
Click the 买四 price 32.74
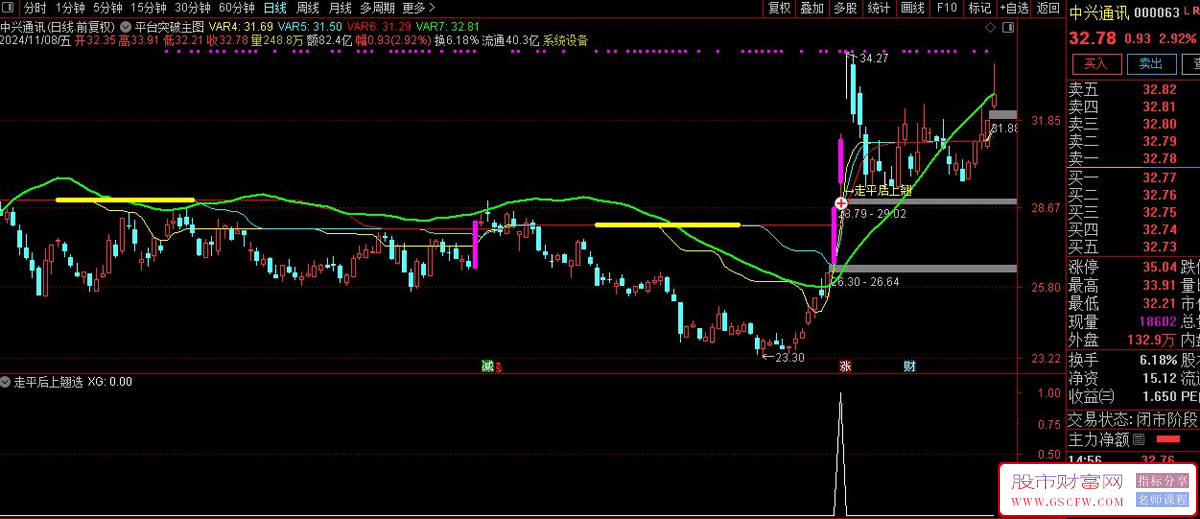1158,228
